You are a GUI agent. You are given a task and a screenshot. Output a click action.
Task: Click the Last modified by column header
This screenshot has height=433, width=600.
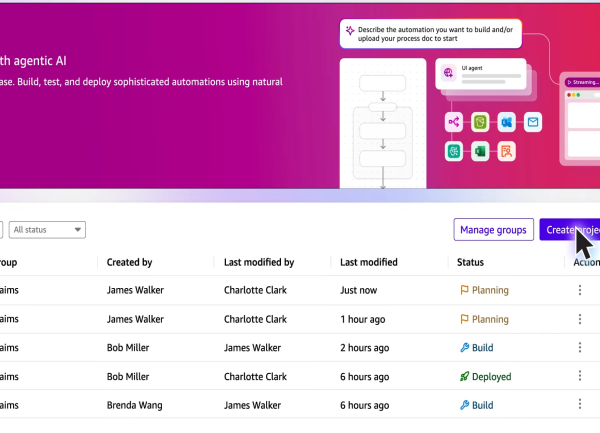pyautogui.click(x=258, y=262)
